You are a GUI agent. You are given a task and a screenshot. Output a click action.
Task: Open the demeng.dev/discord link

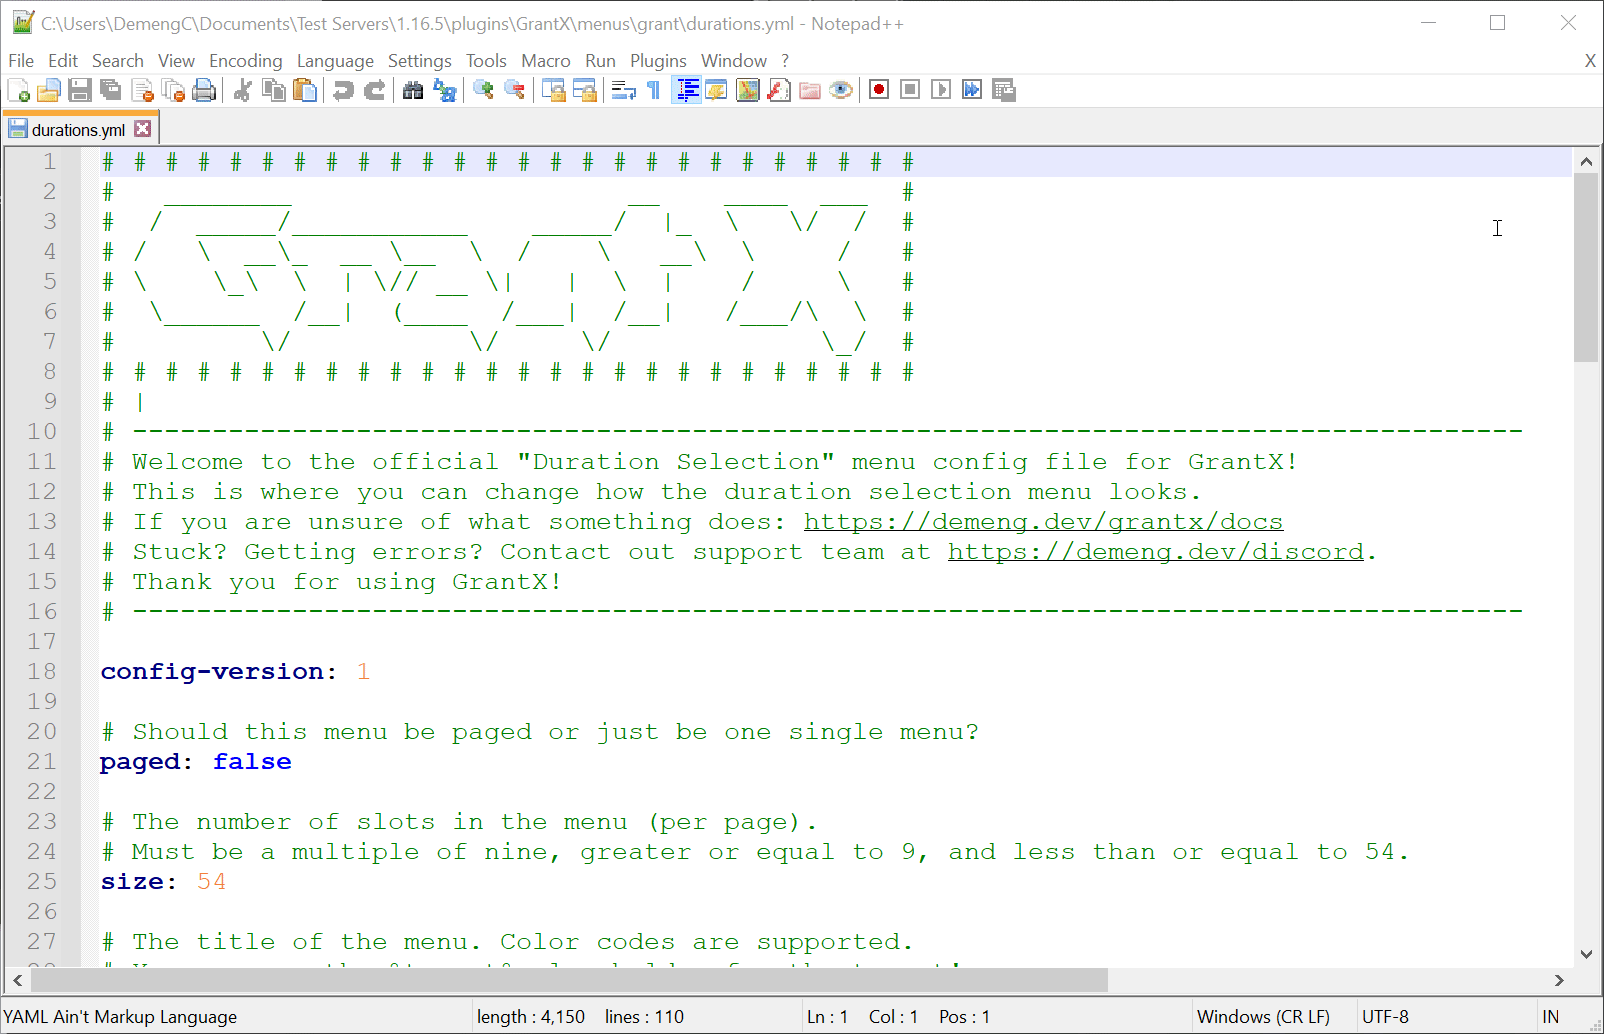(1155, 552)
